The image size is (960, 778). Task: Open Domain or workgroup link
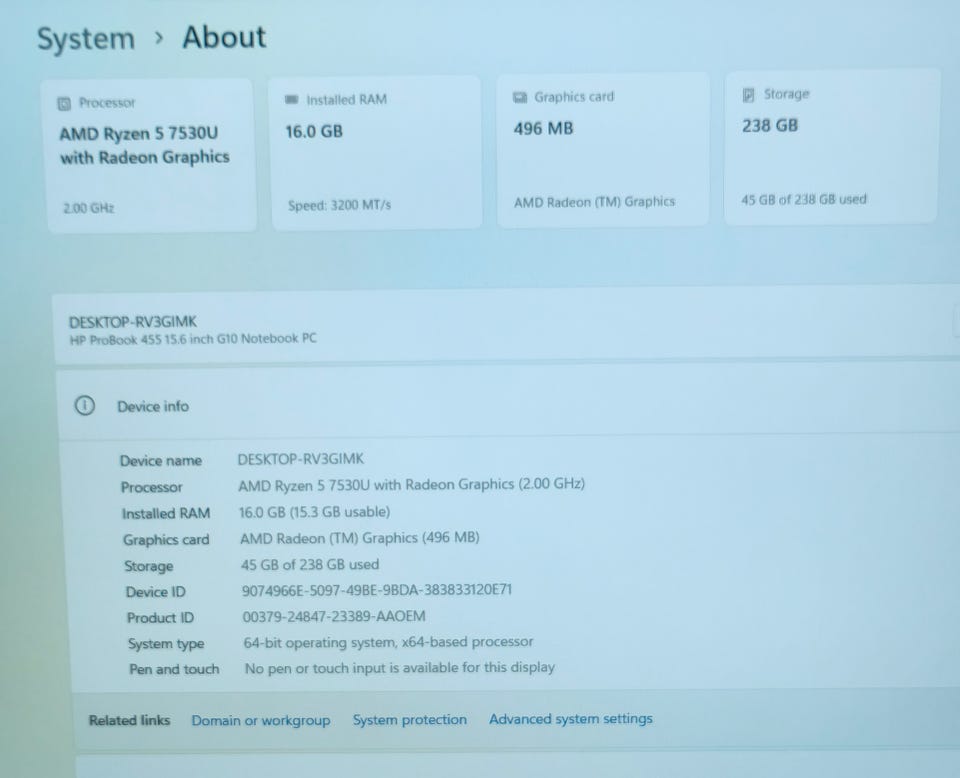[x=261, y=720]
